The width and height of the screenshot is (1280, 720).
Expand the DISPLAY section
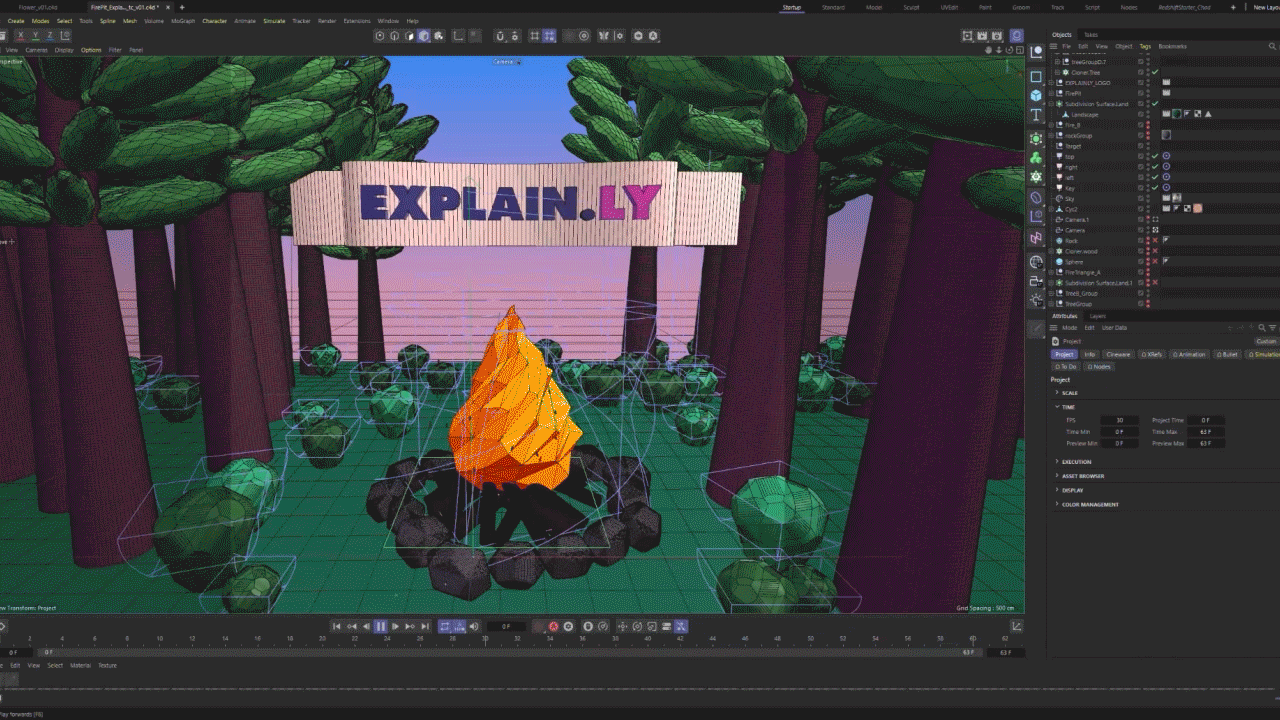1057,490
